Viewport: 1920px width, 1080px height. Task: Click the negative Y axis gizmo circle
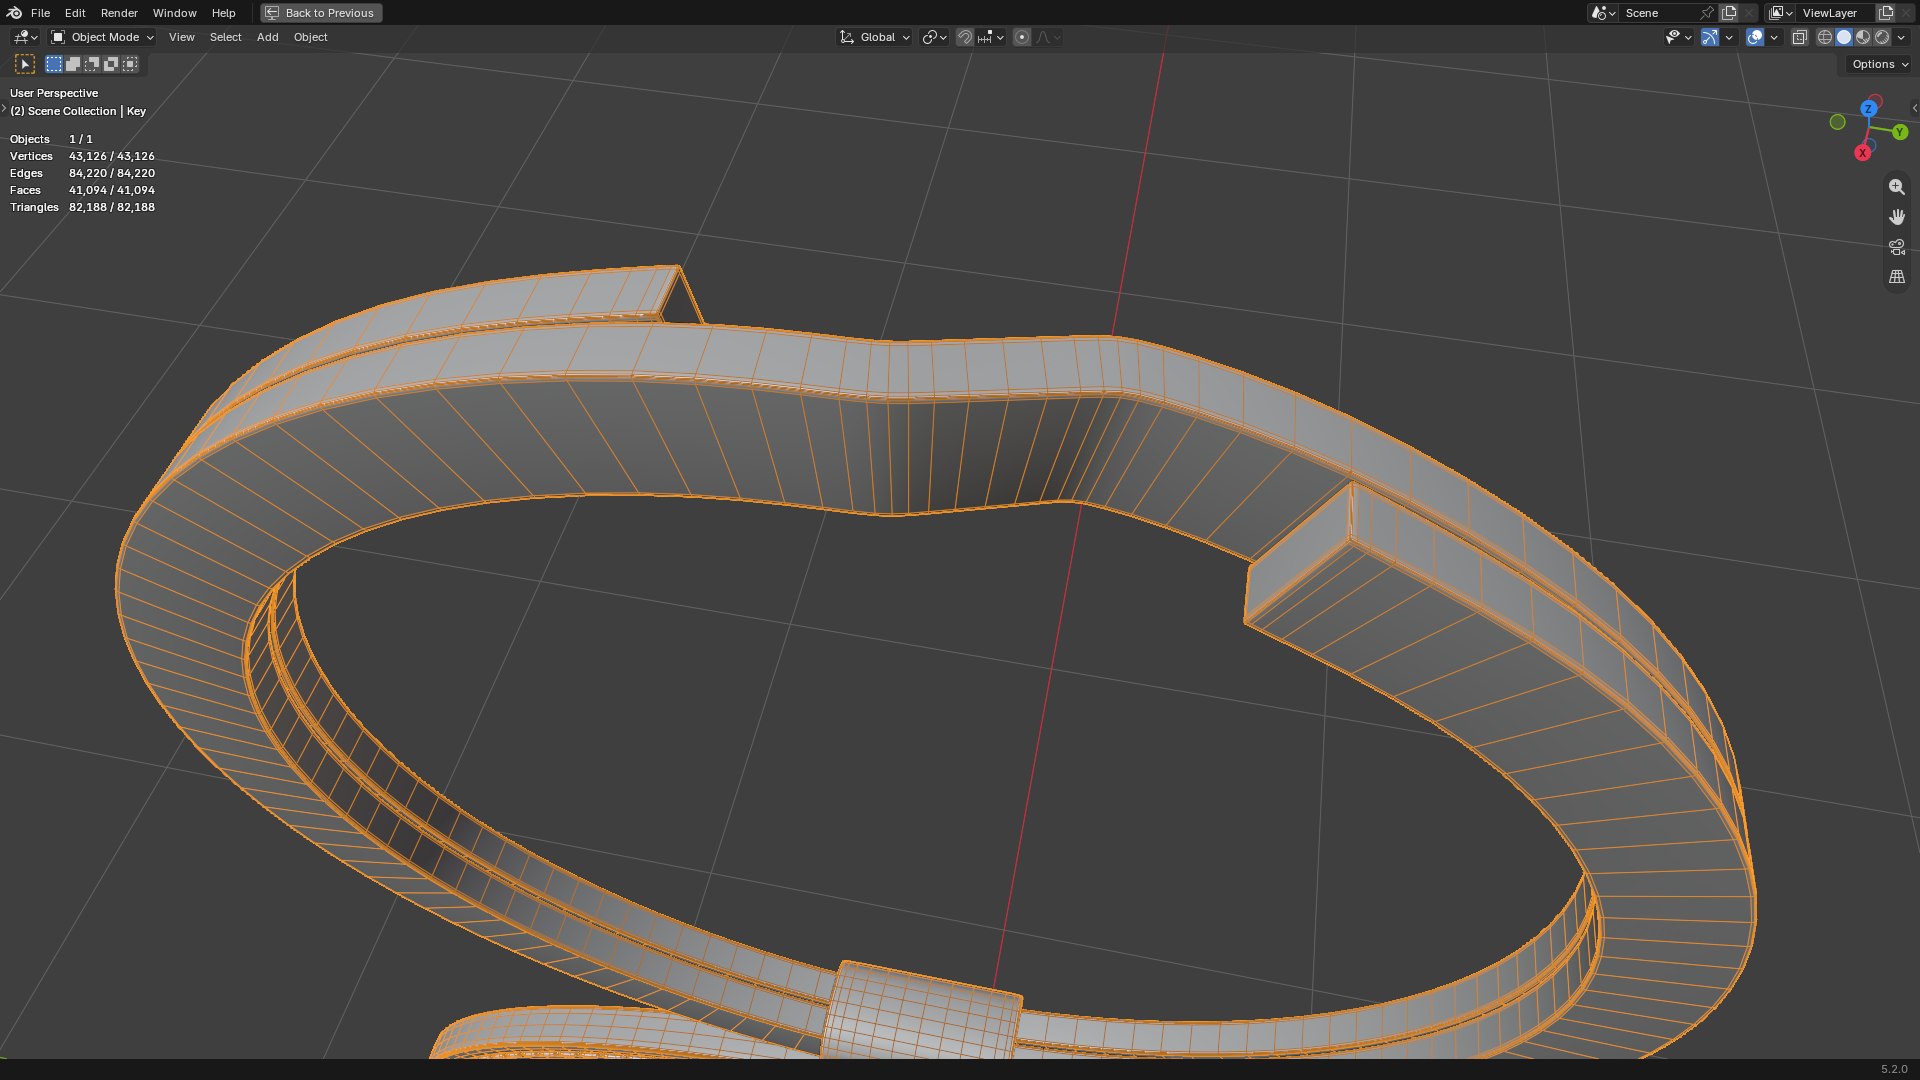(x=1837, y=122)
